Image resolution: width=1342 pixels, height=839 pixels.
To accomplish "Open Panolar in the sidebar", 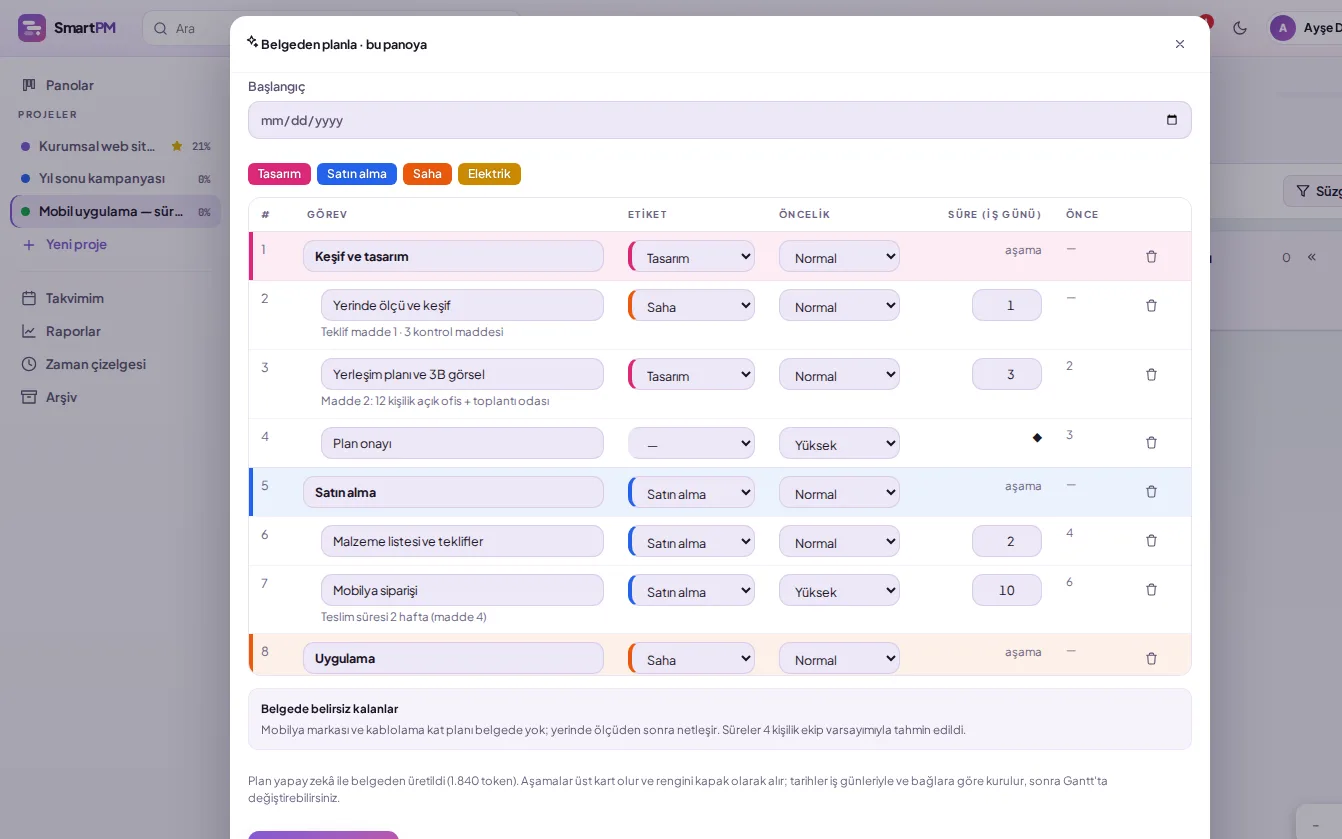I will tap(115, 85).
